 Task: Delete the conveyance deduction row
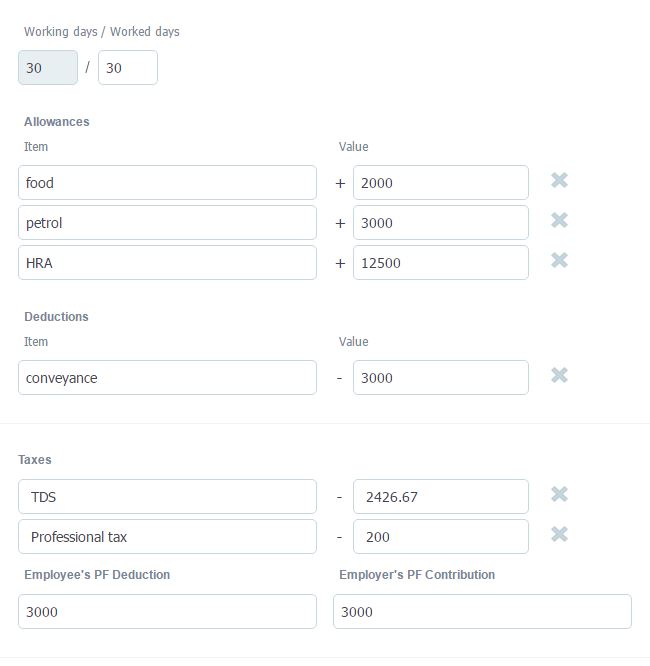pos(559,375)
